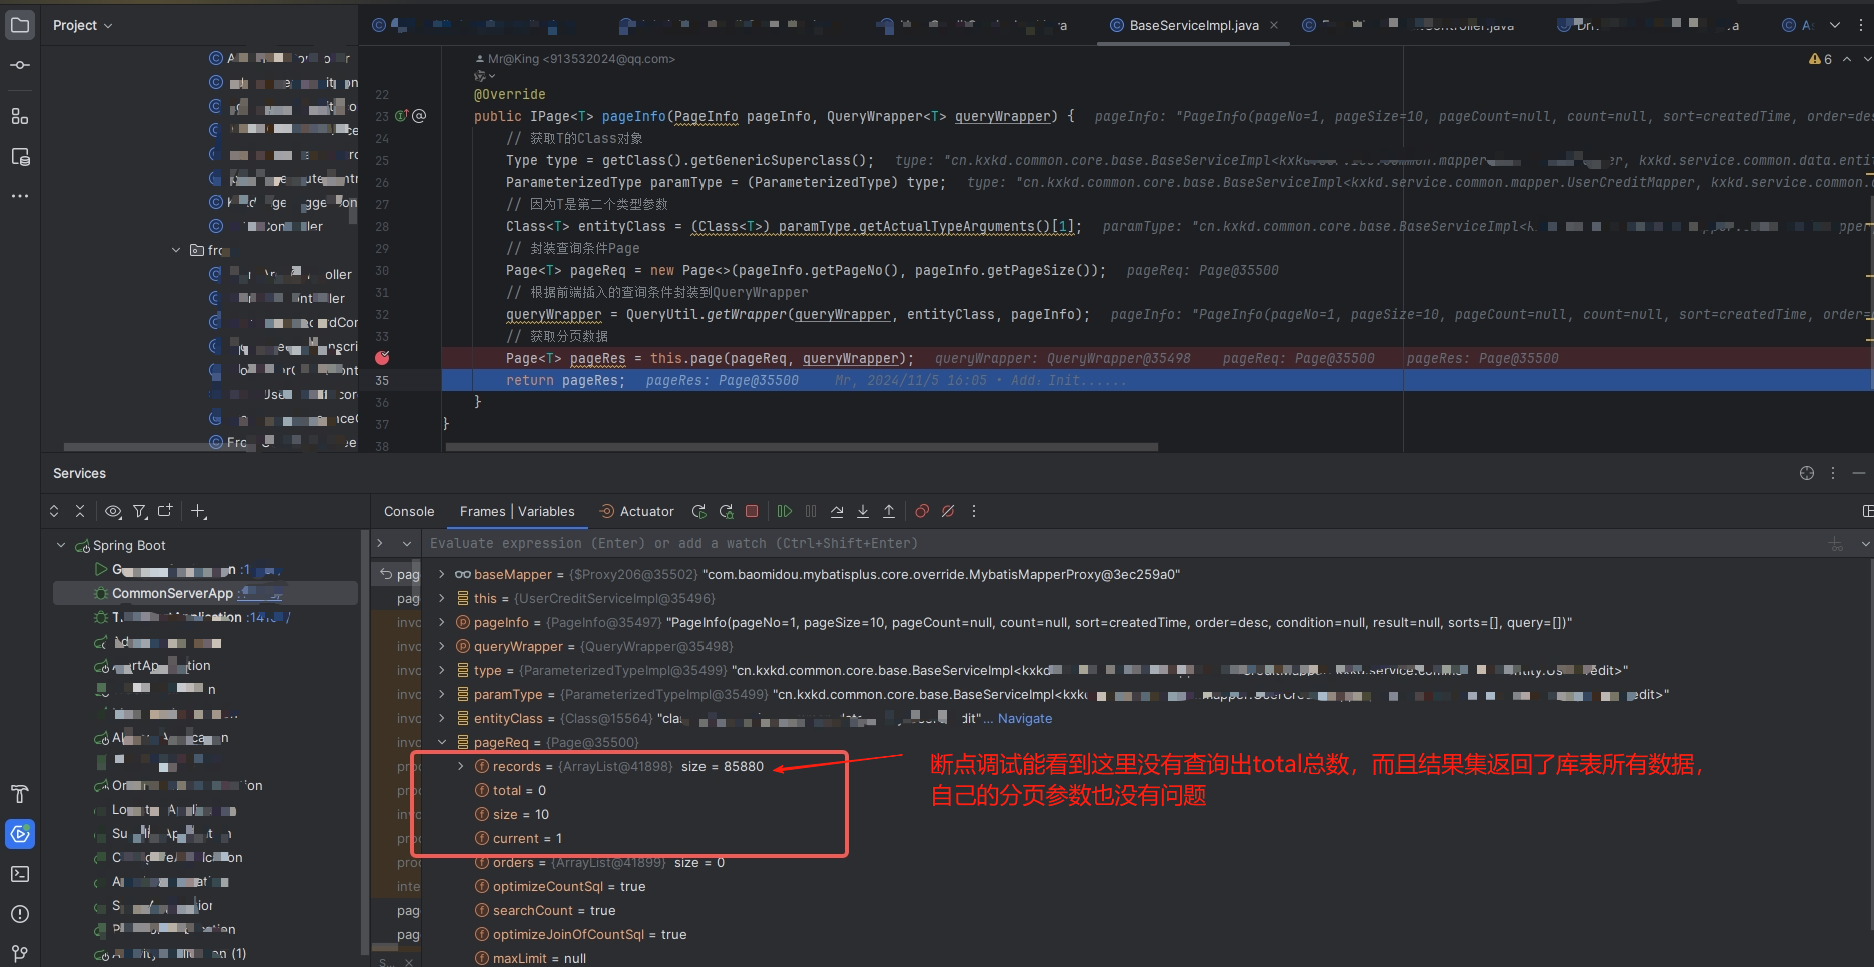Open the Problems tool window icon
The width and height of the screenshot is (1874, 967).
pyautogui.click(x=20, y=914)
